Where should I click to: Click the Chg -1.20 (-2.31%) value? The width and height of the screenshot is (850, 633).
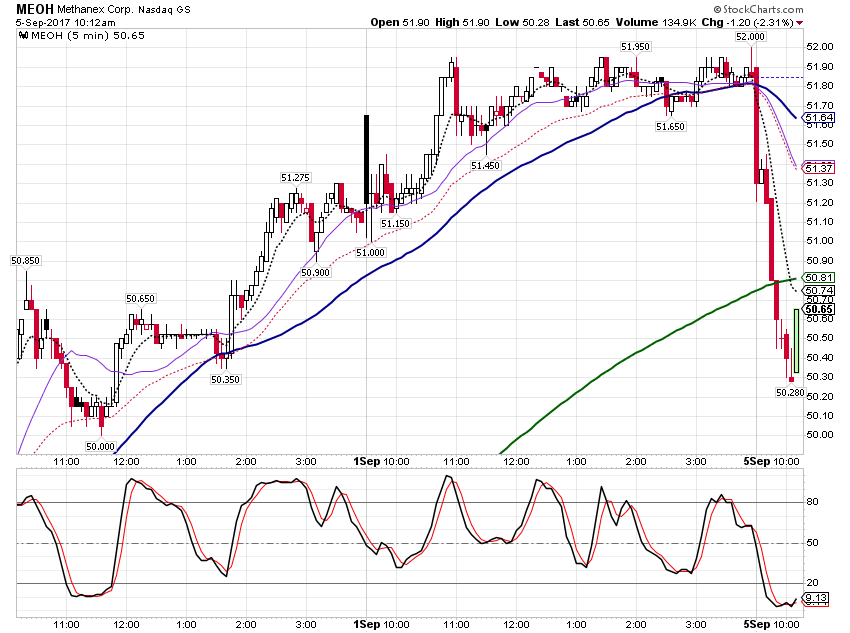click(x=748, y=23)
